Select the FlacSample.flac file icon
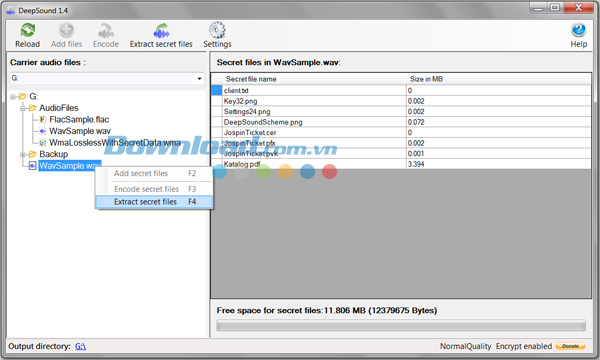The width and height of the screenshot is (600, 360). [x=42, y=119]
